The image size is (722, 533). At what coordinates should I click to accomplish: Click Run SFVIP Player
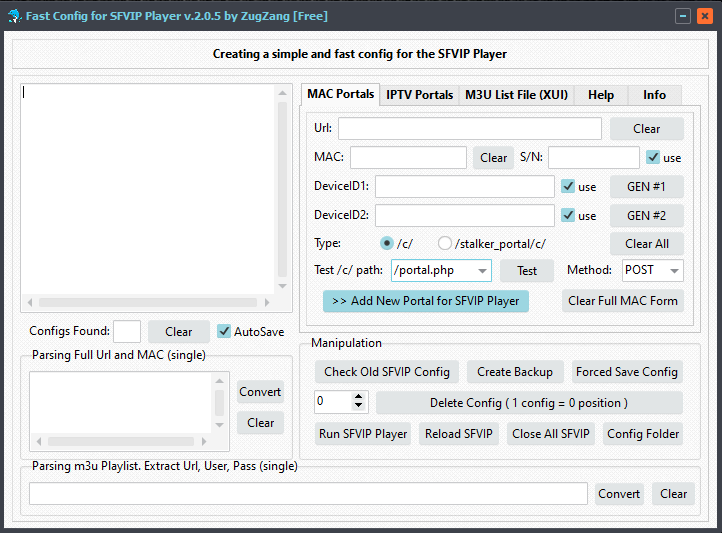pyautogui.click(x=363, y=434)
